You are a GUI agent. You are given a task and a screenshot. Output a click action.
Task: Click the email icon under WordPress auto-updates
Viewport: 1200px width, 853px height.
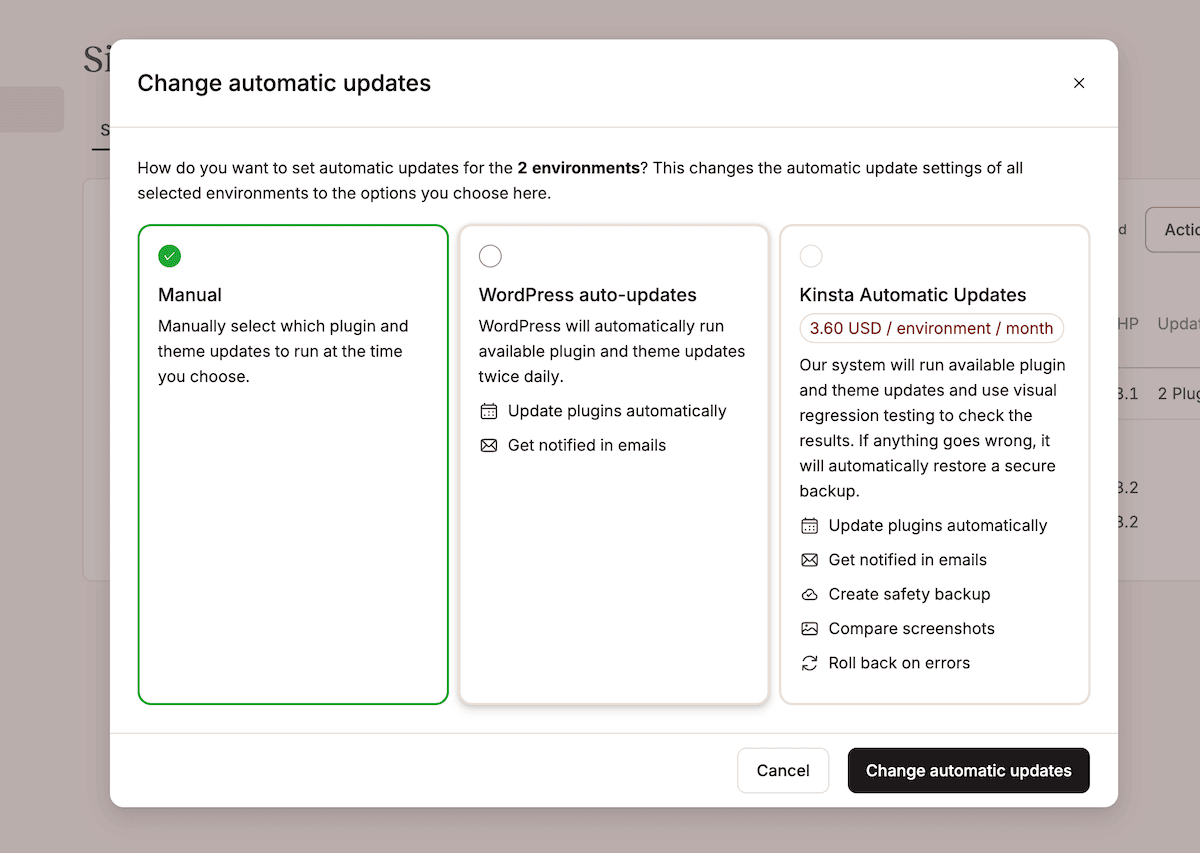click(489, 445)
